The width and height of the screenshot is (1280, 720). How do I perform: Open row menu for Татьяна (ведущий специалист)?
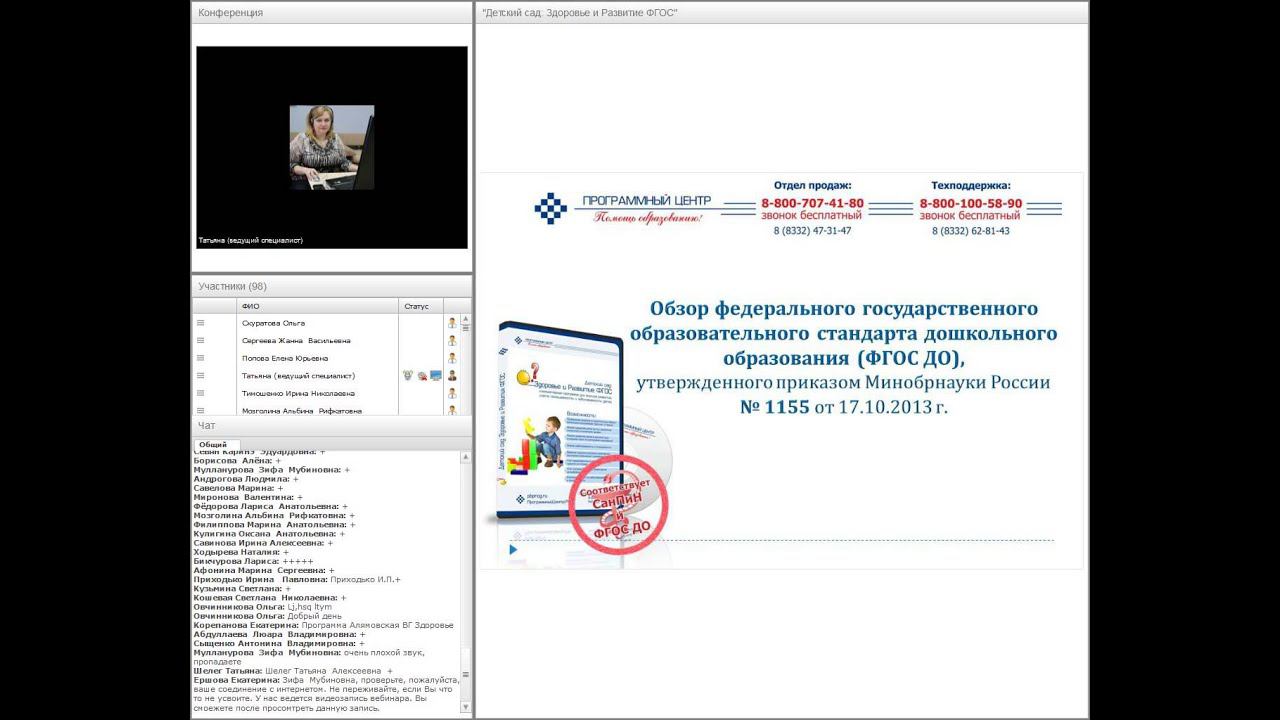coord(200,376)
